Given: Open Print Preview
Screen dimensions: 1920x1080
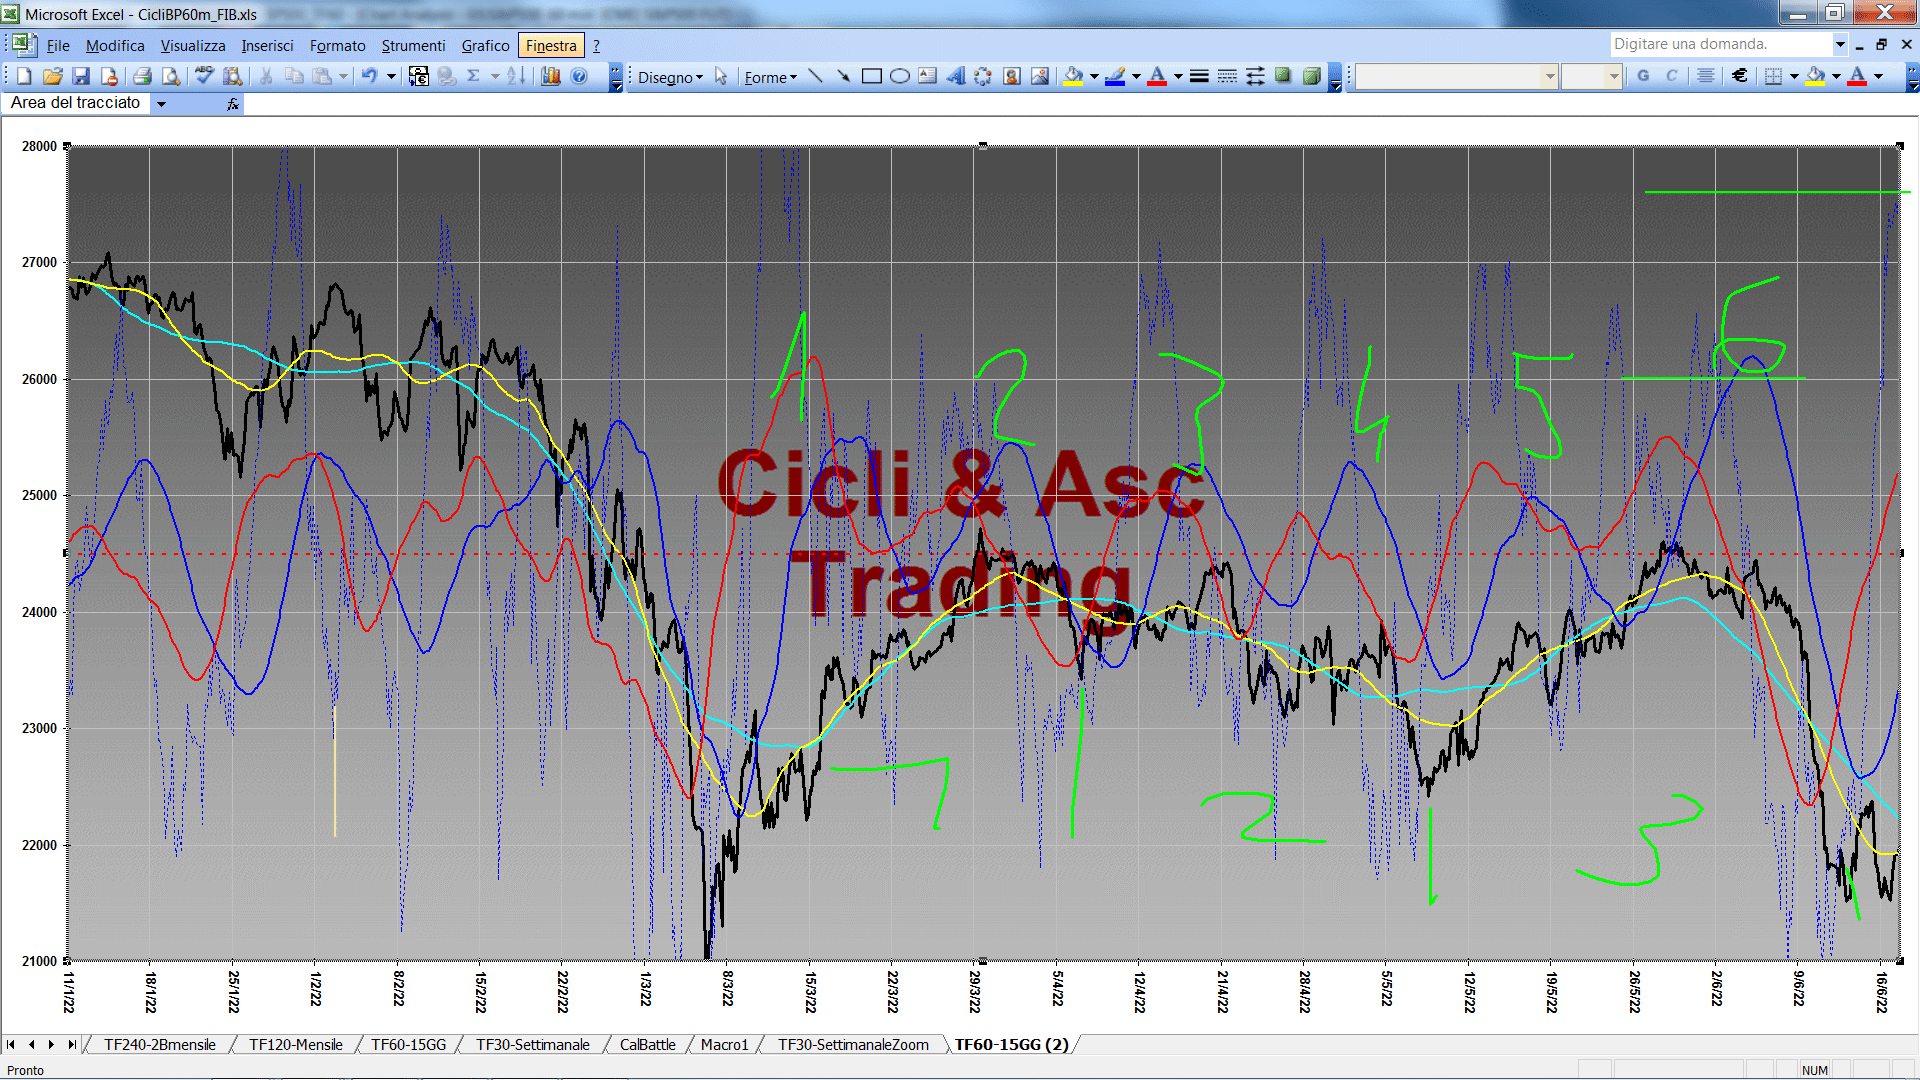Looking at the screenshot, I should tap(171, 76).
